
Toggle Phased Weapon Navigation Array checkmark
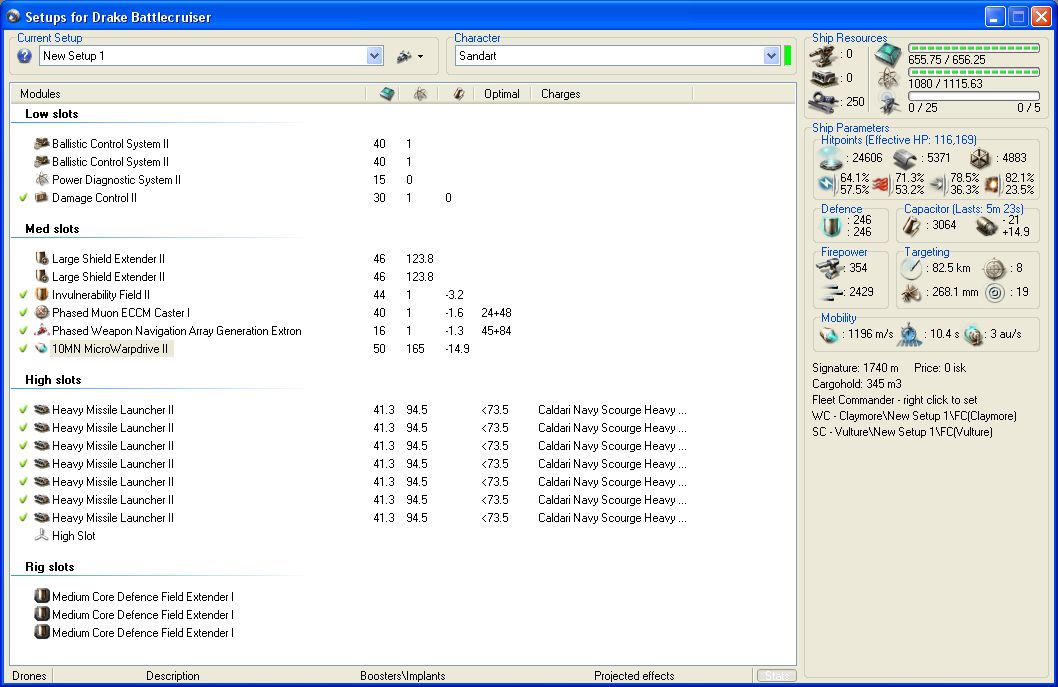coord(24,331)
